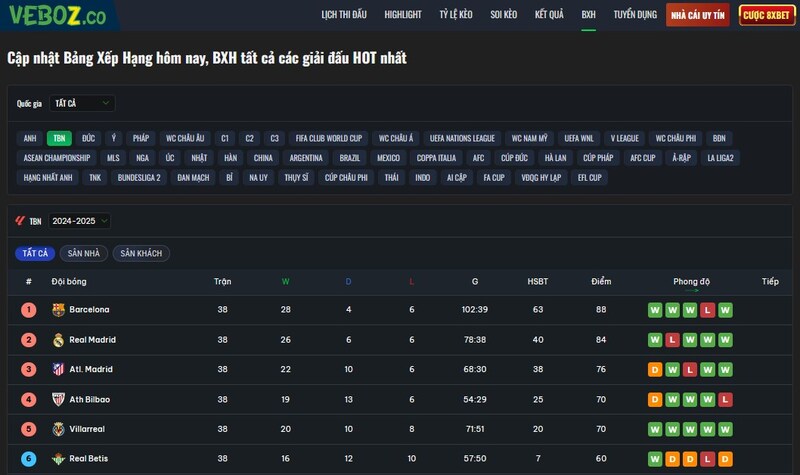Viewport: 800px width, 475px height.
Task: Click the La Liga logo beside TBN
Action: (x=20, y=221)
